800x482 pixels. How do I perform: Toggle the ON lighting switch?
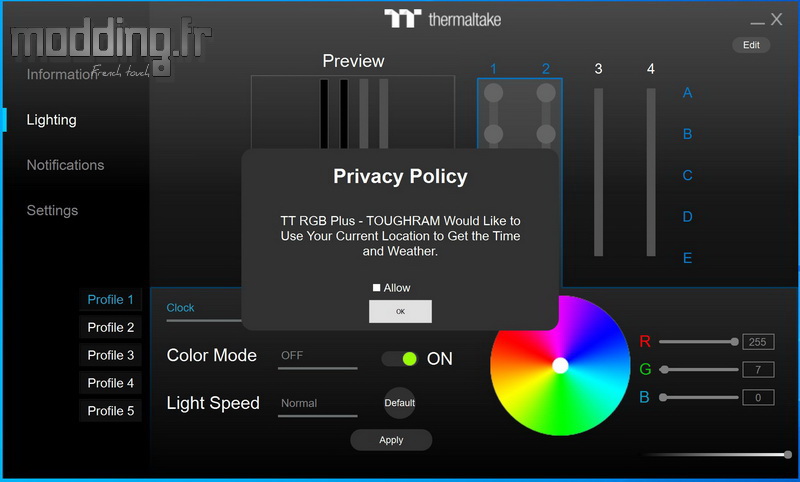point(399,359)
